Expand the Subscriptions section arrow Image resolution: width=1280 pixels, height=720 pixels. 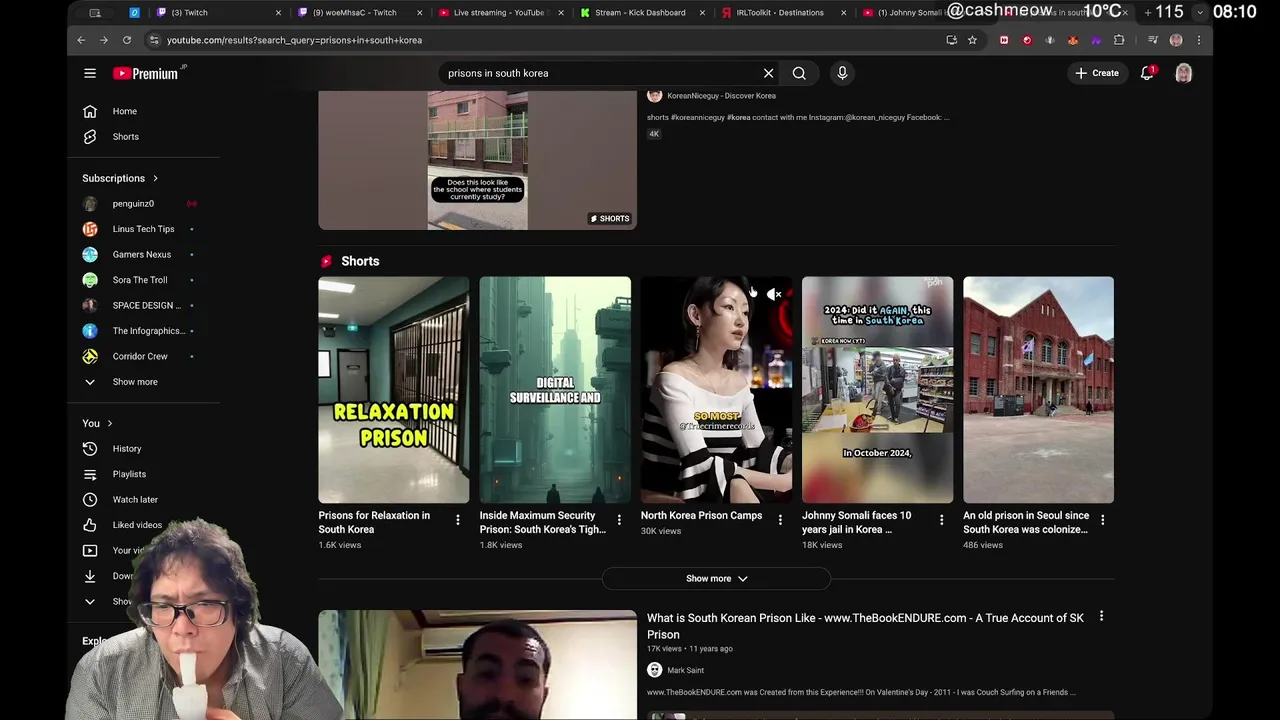[155, 178]
